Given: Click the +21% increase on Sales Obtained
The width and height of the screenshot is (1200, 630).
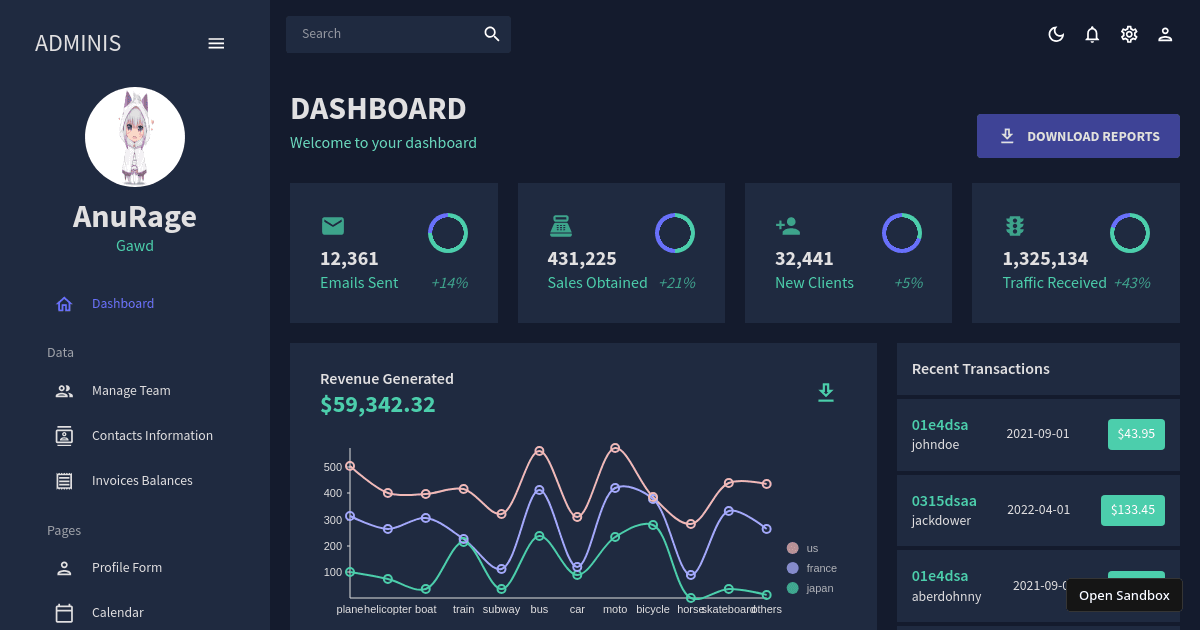Looking at the screenshot, I should (676, 283).
